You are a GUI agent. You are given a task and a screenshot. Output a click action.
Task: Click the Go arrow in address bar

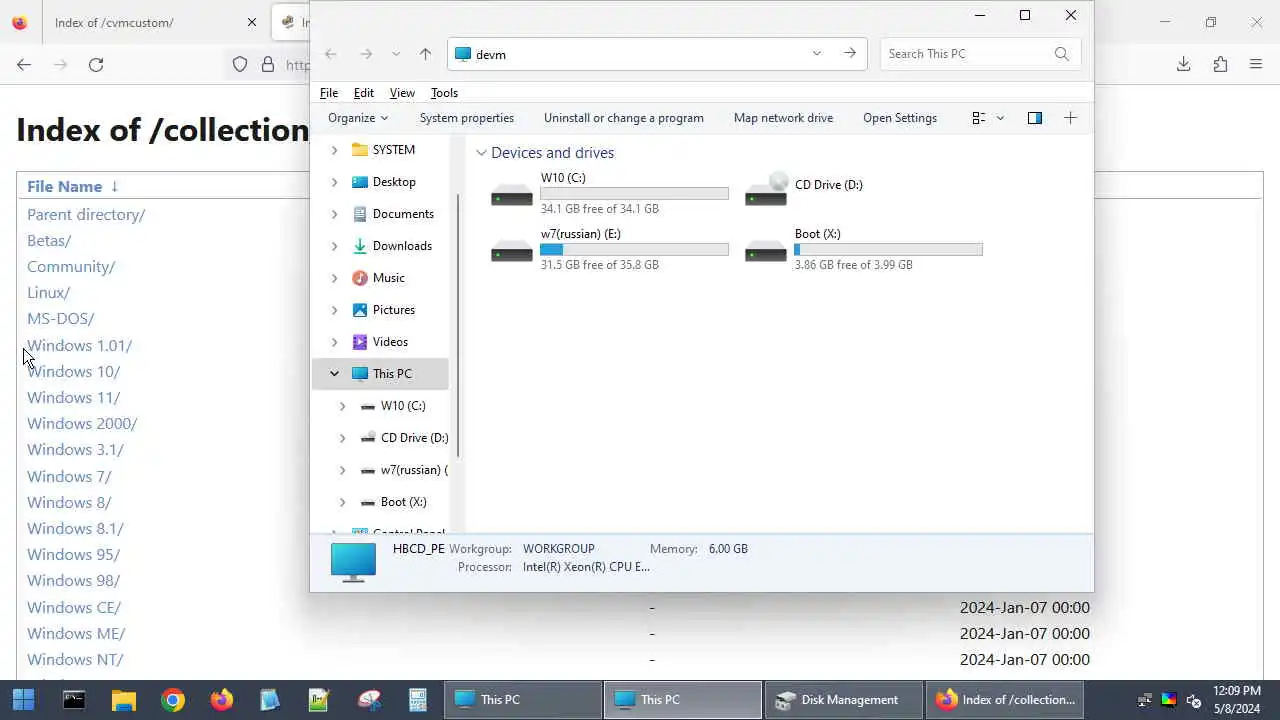click(x=850, y=53)
